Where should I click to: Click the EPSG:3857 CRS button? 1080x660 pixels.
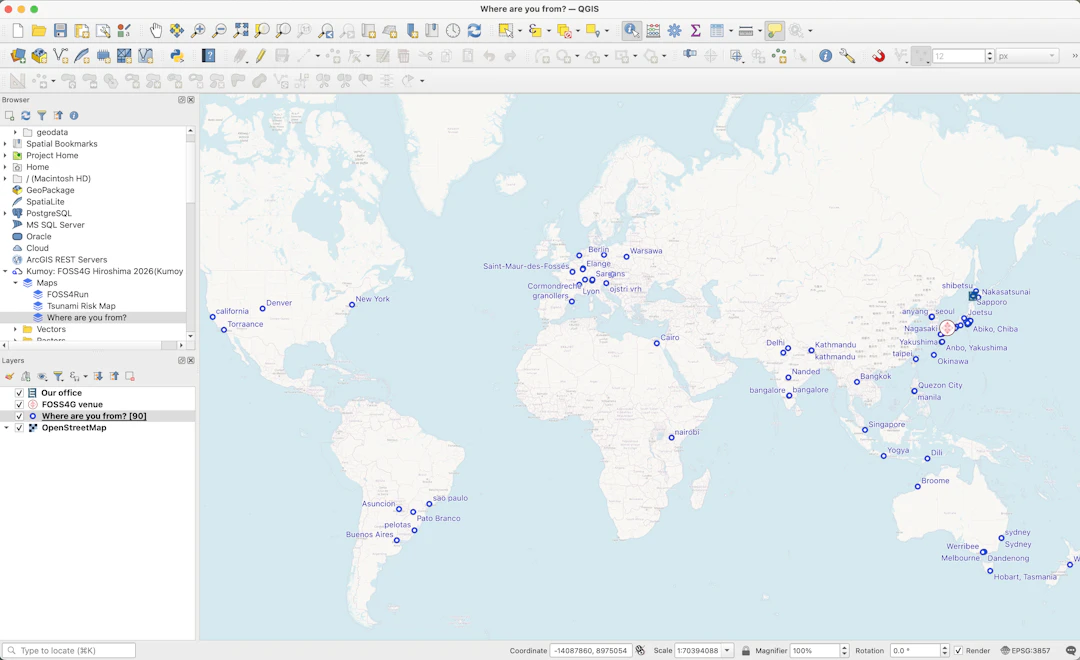tap(1026, 650)
